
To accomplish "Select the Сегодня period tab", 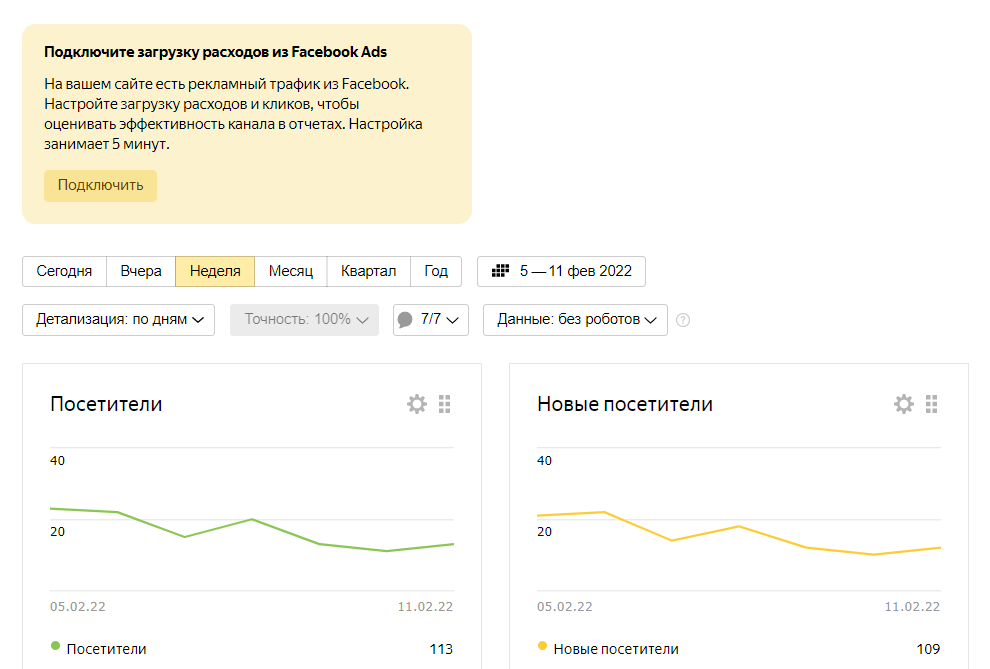I will (x=64, y=271).
